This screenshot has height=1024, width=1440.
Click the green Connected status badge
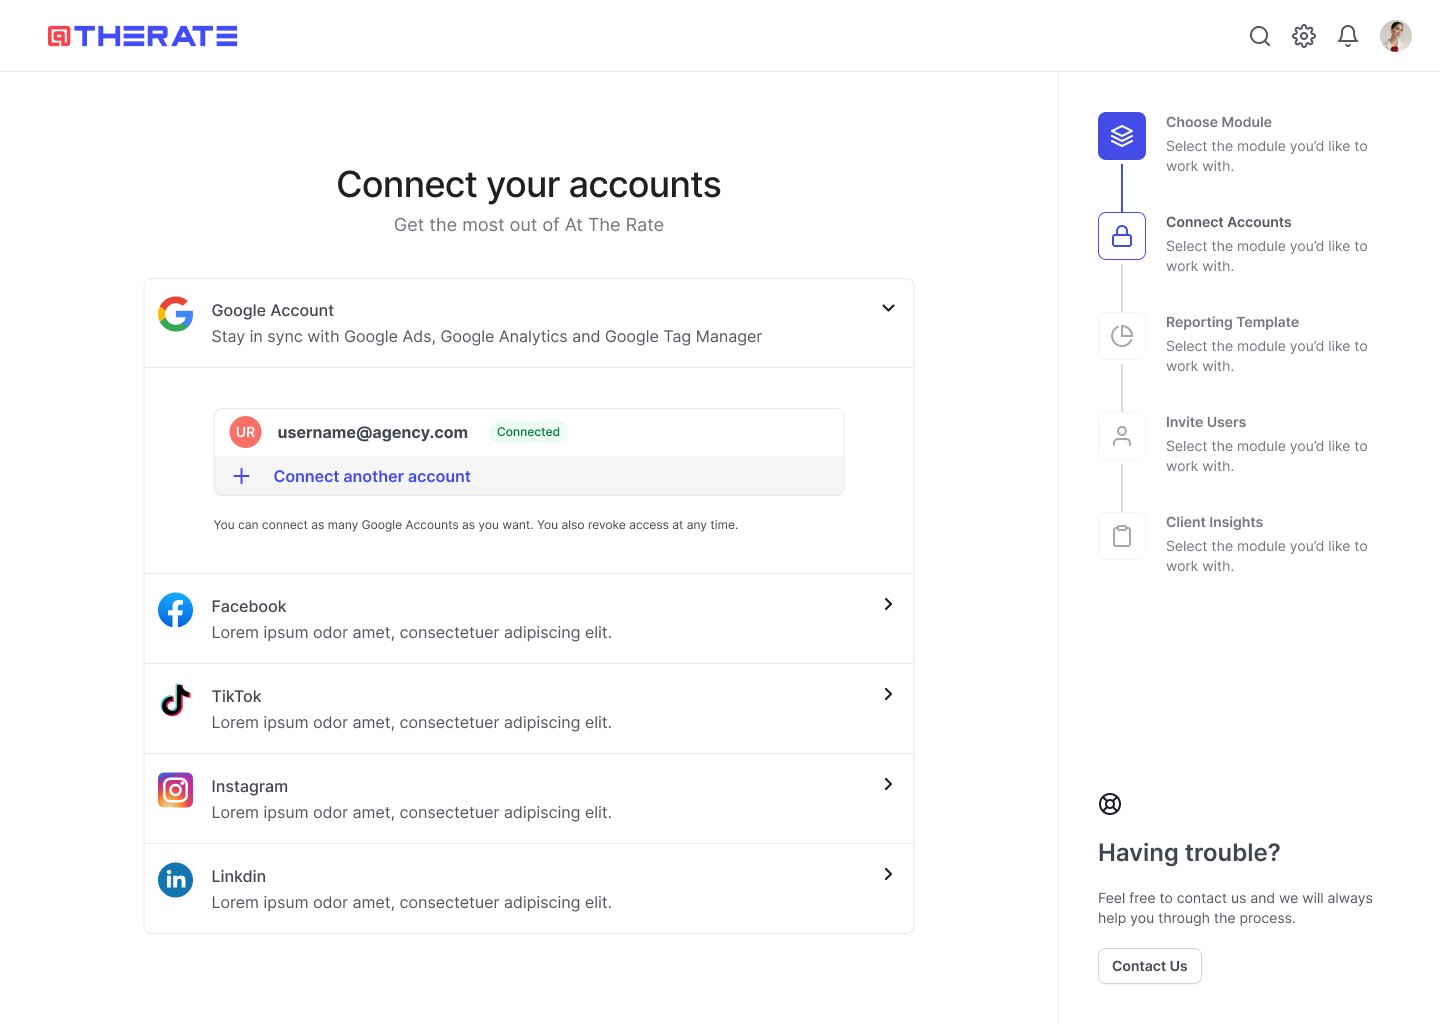coord(528,432)
